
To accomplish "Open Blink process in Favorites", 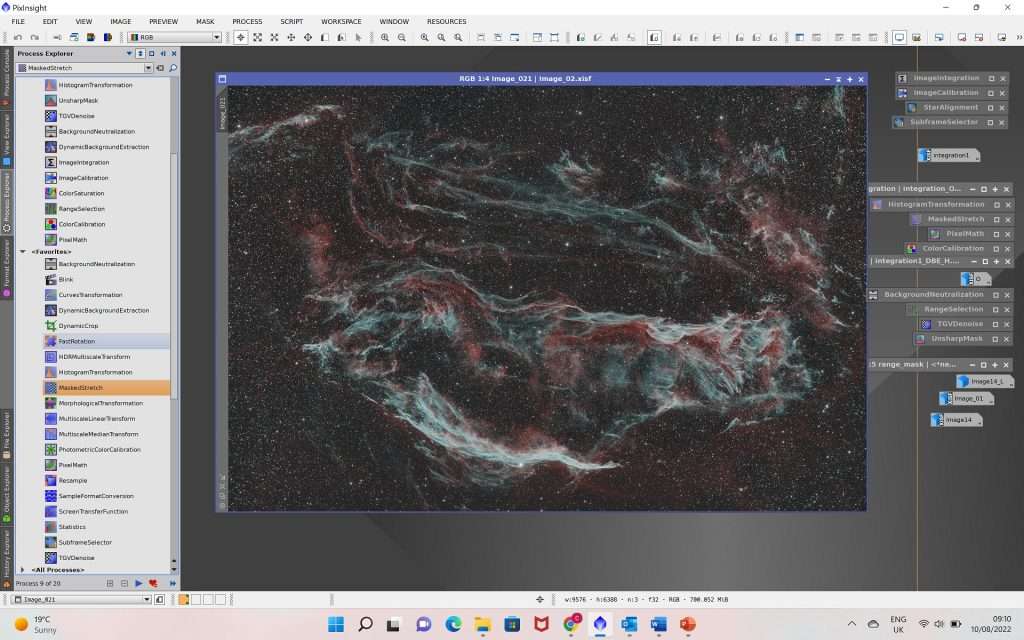I will coord(65,280).
